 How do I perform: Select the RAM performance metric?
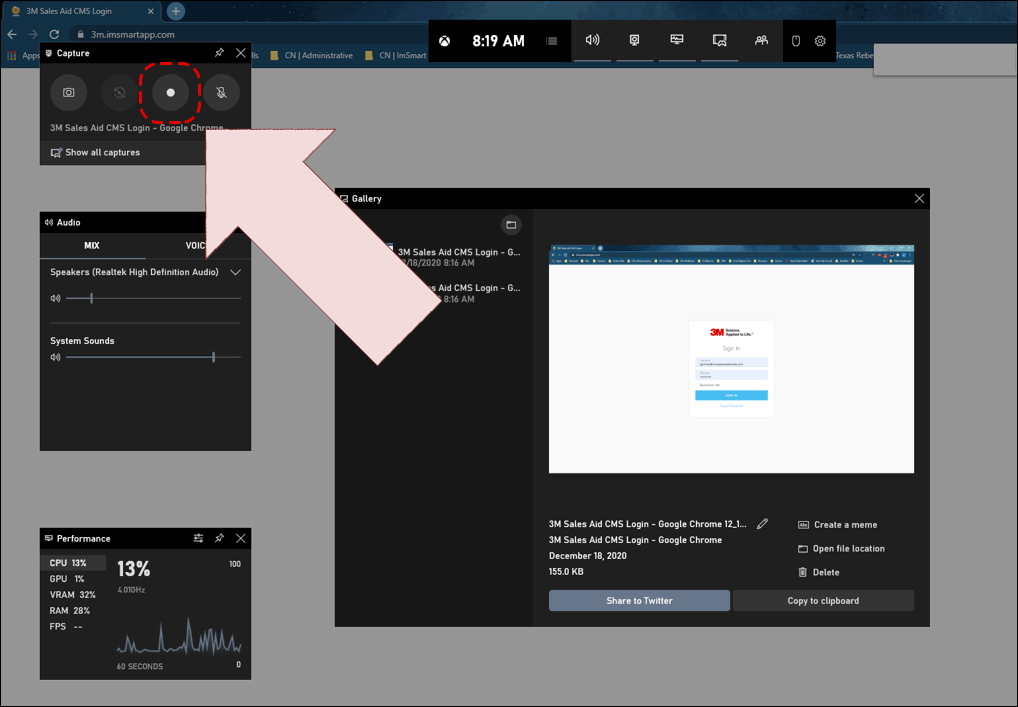73,610
